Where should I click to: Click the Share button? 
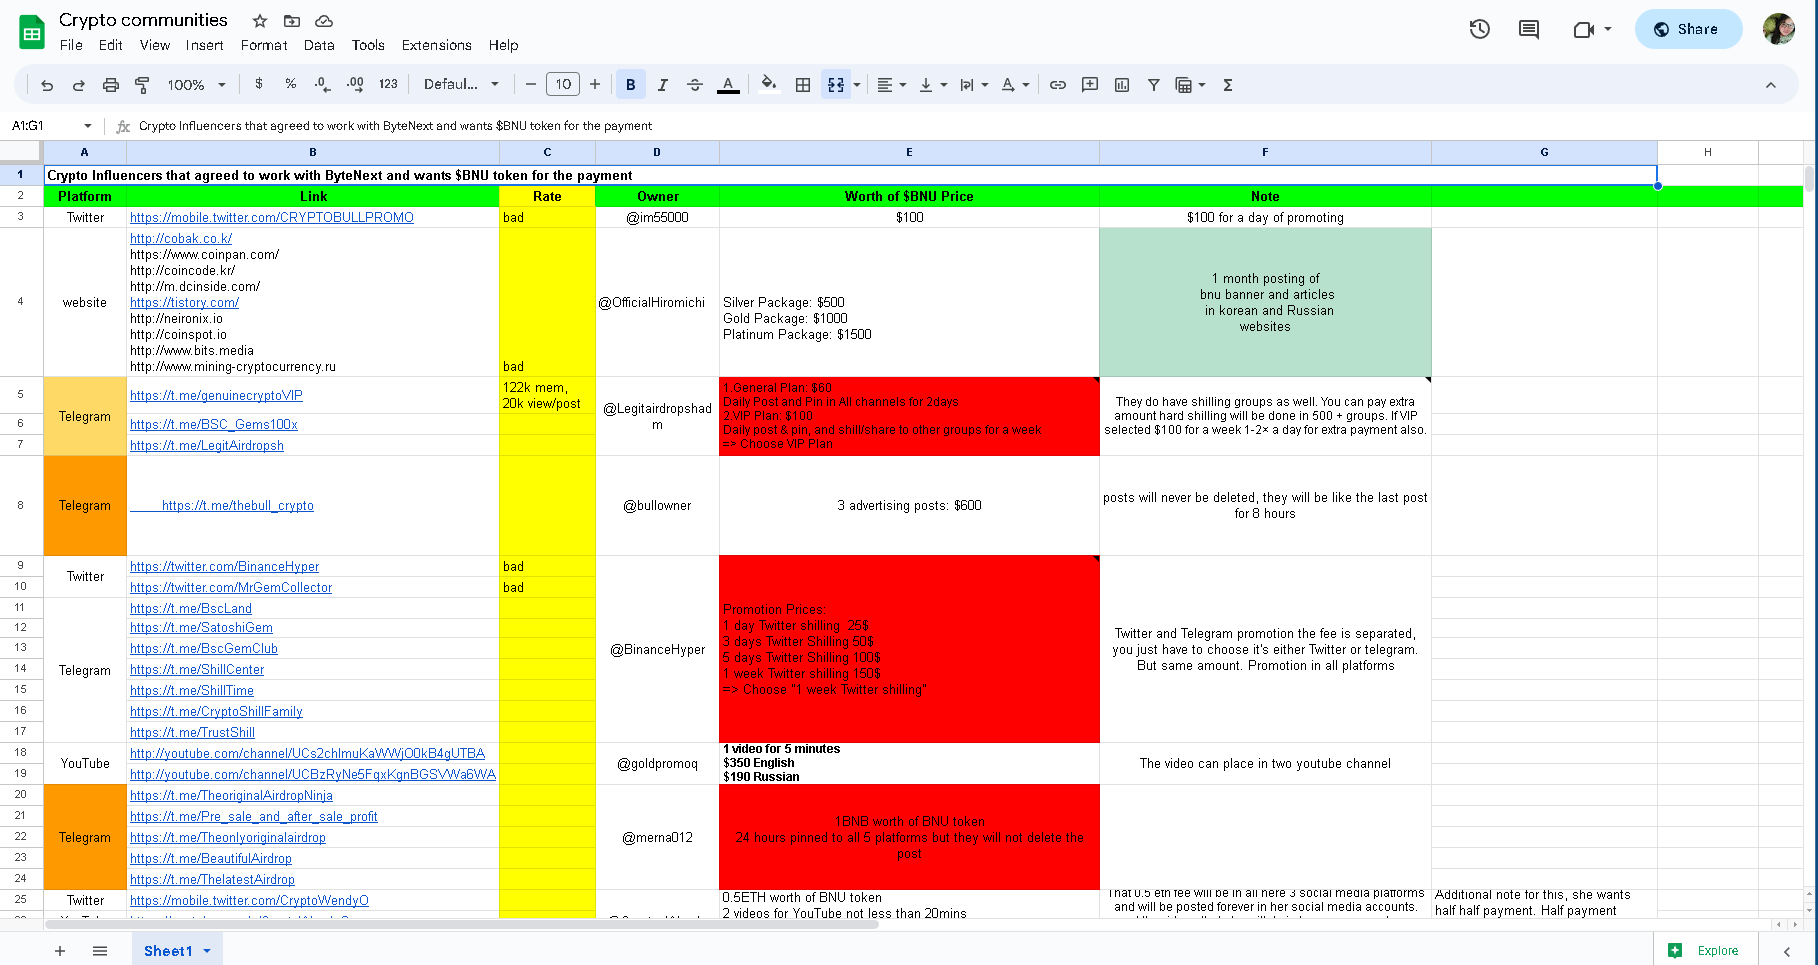1688,29
